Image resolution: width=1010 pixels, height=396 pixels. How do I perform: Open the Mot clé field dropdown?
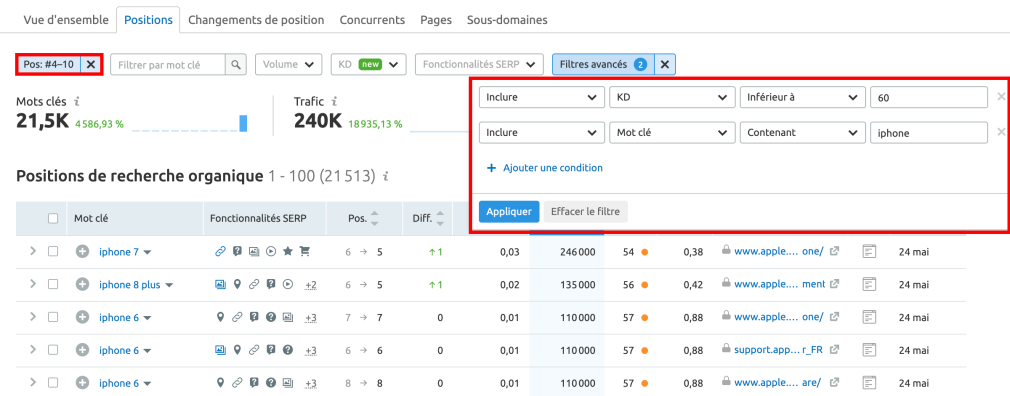(672, 133)
